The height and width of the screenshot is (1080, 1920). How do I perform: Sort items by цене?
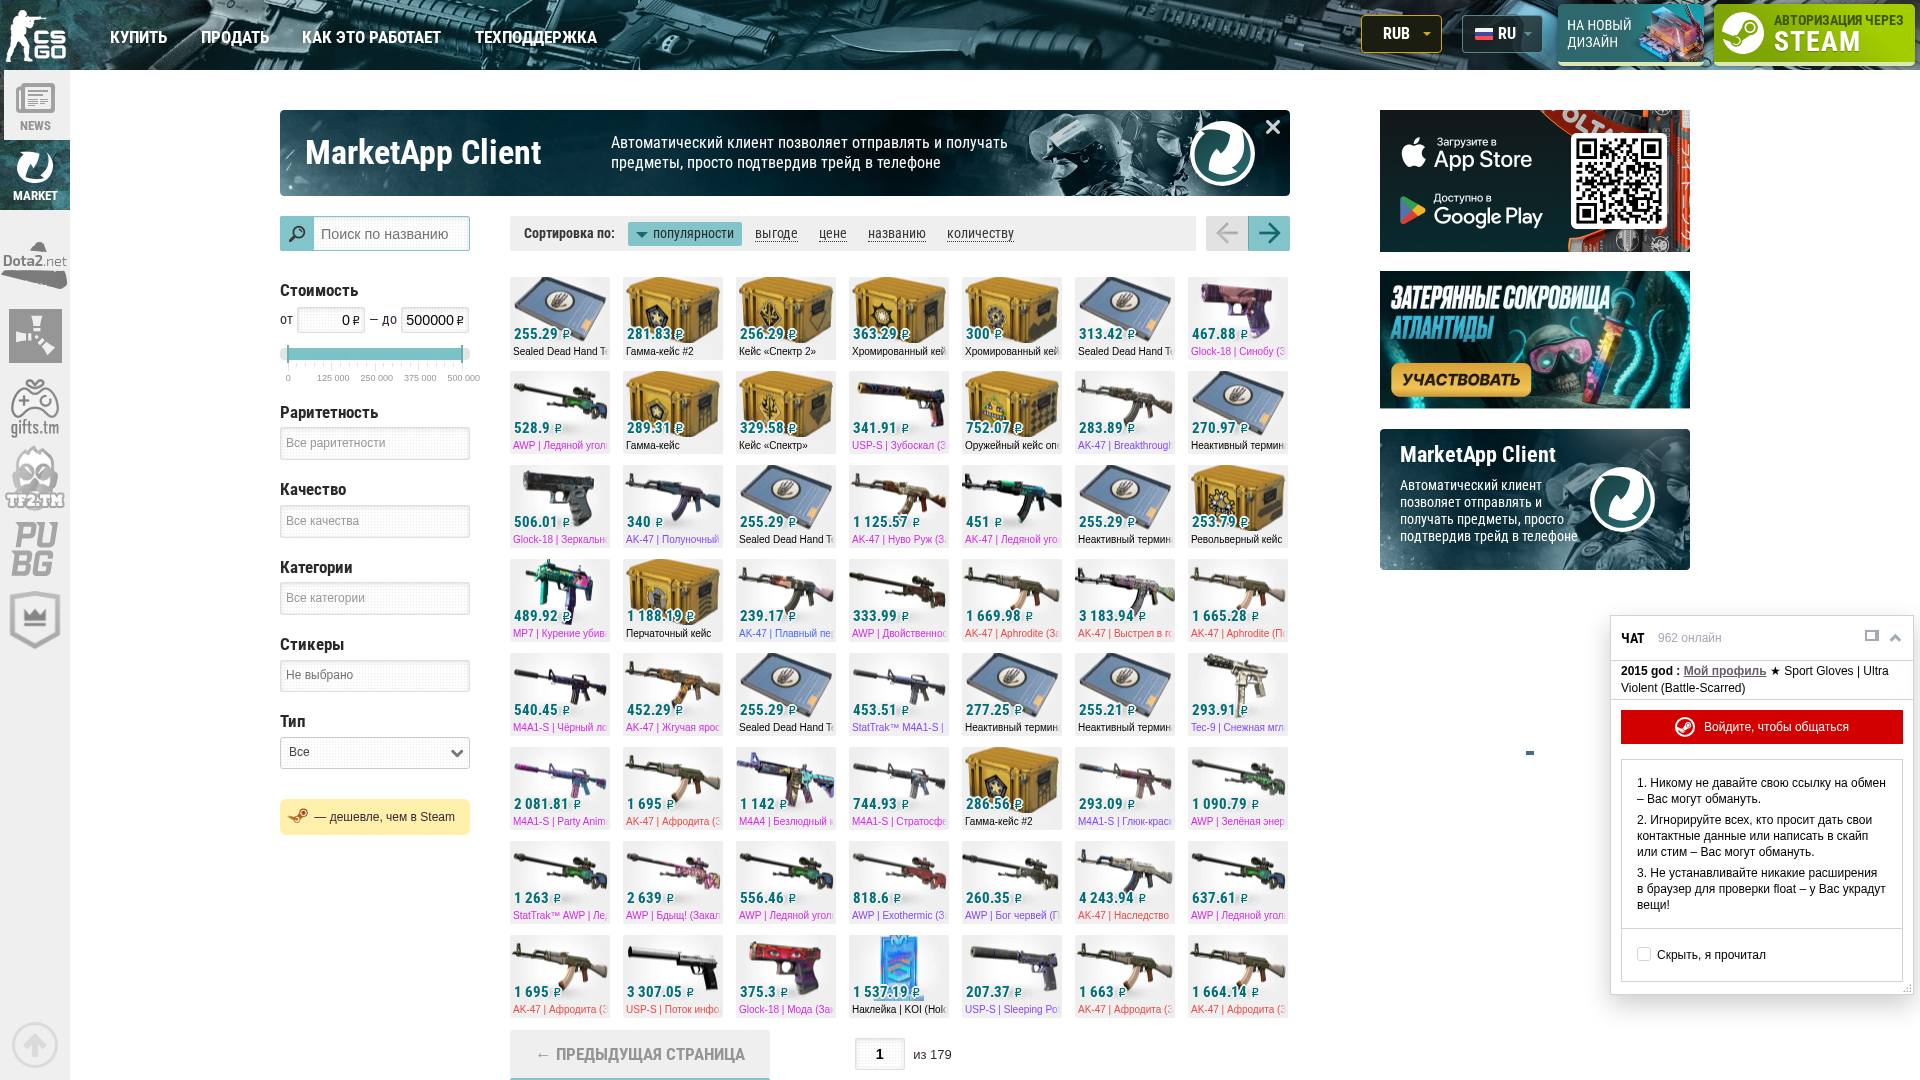833,234
